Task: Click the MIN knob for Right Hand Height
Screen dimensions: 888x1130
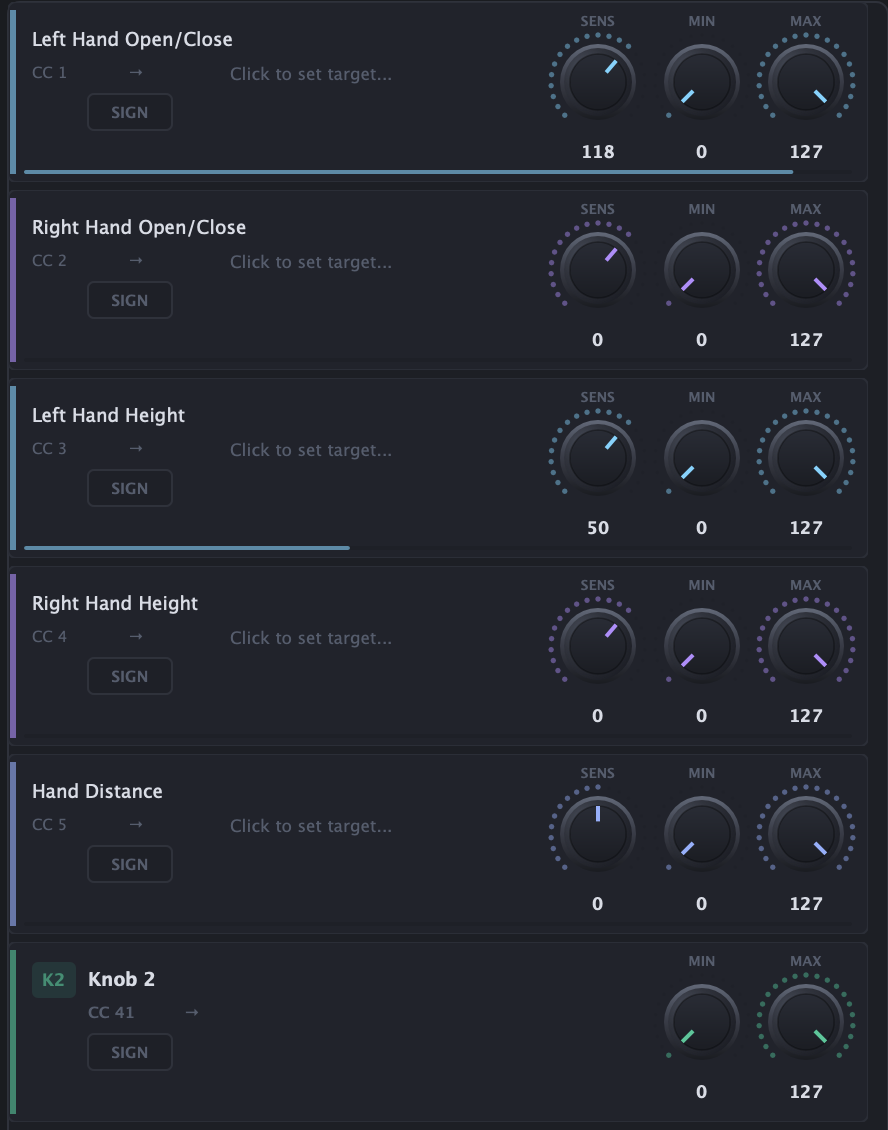Action: click(701, 646)
